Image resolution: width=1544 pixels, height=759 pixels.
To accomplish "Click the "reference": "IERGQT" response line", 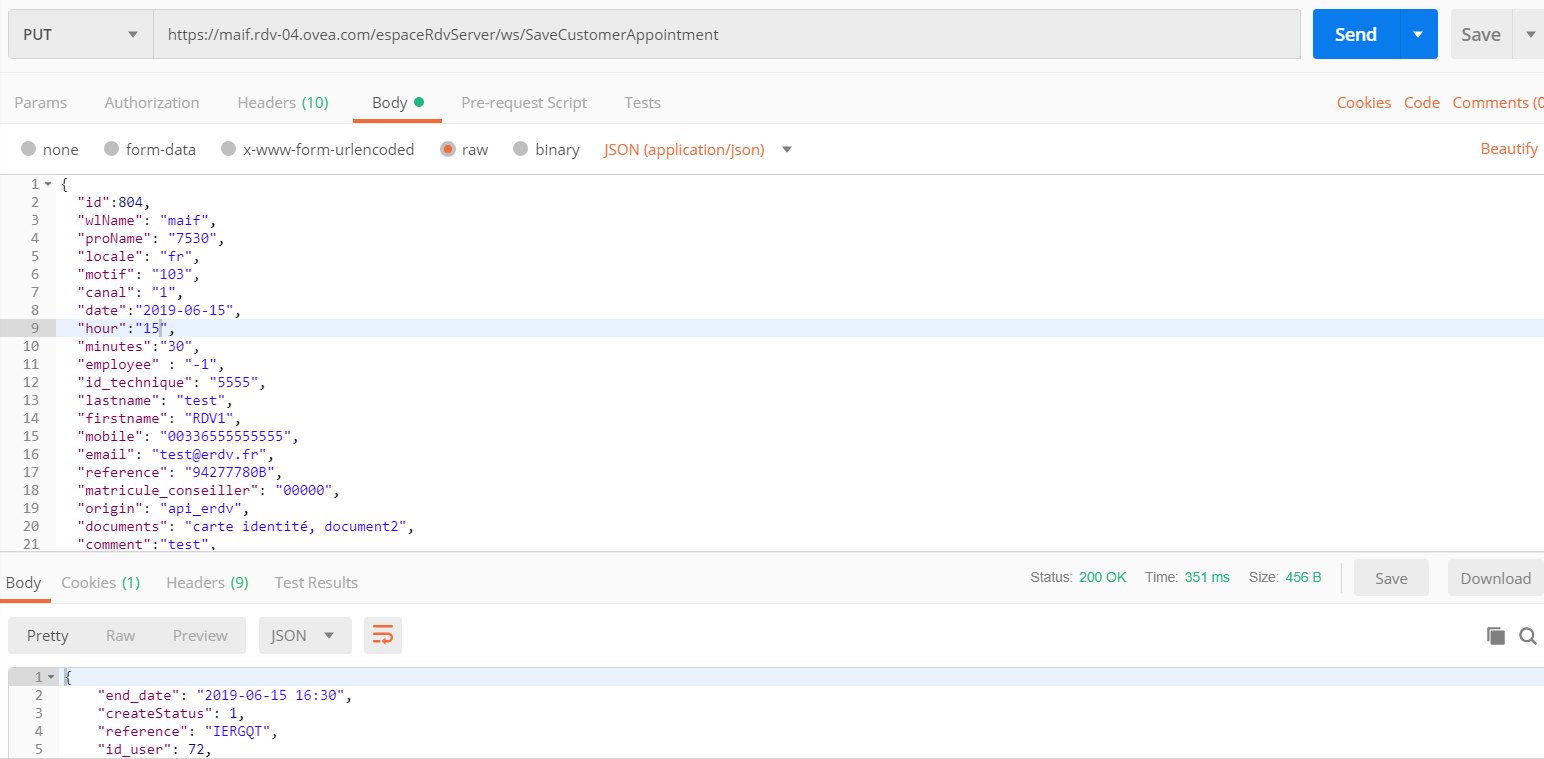I will [188, 731].
